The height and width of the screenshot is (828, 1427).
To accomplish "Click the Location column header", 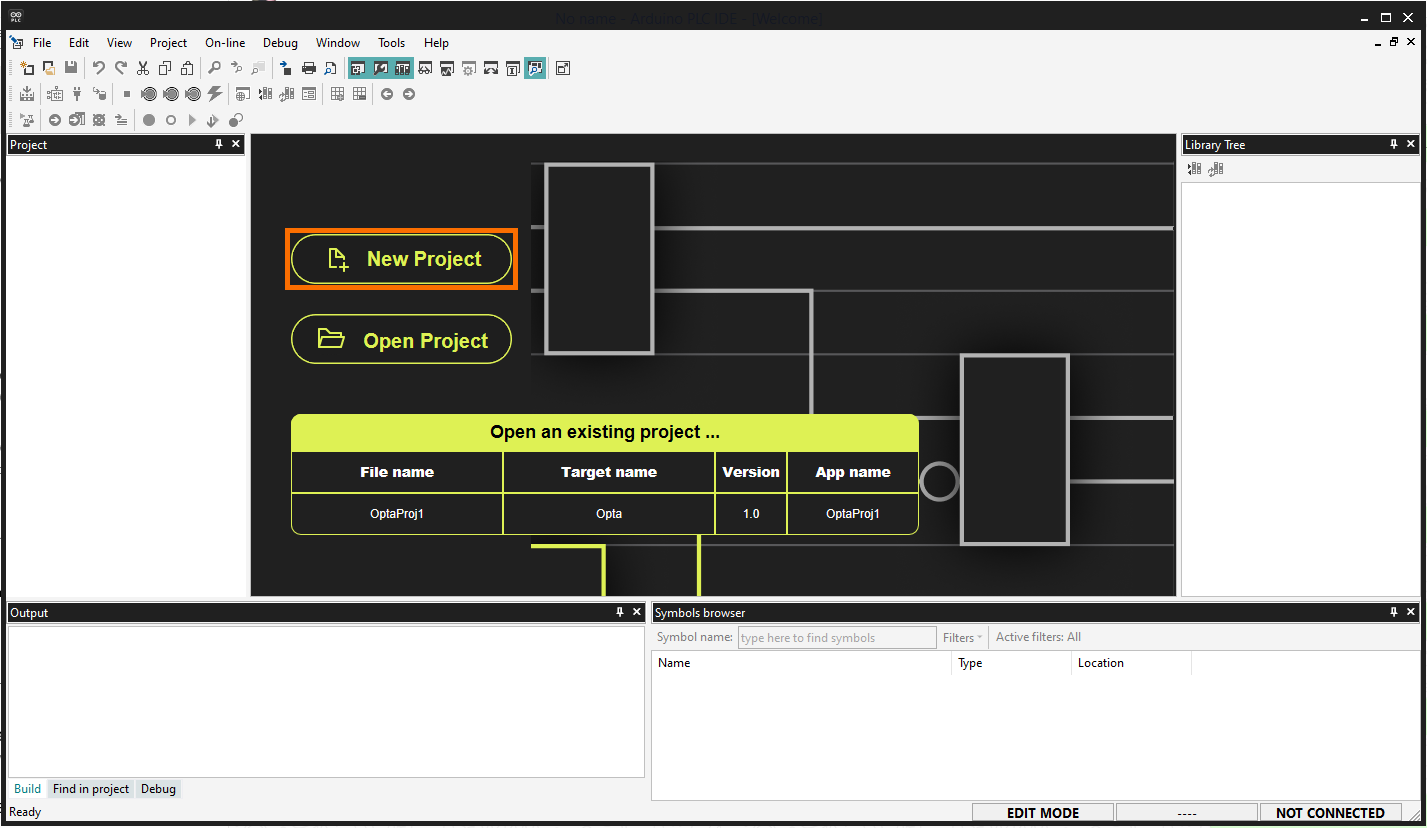I will 1131,663.
